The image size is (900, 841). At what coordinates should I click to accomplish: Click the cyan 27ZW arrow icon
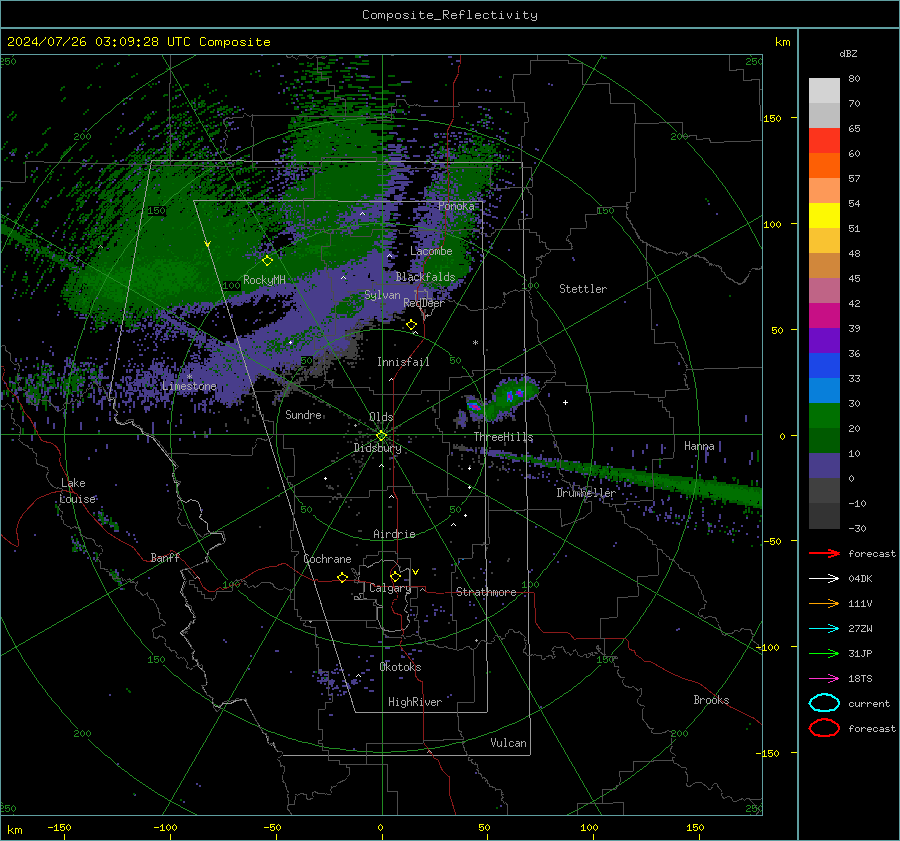[824, 628]
